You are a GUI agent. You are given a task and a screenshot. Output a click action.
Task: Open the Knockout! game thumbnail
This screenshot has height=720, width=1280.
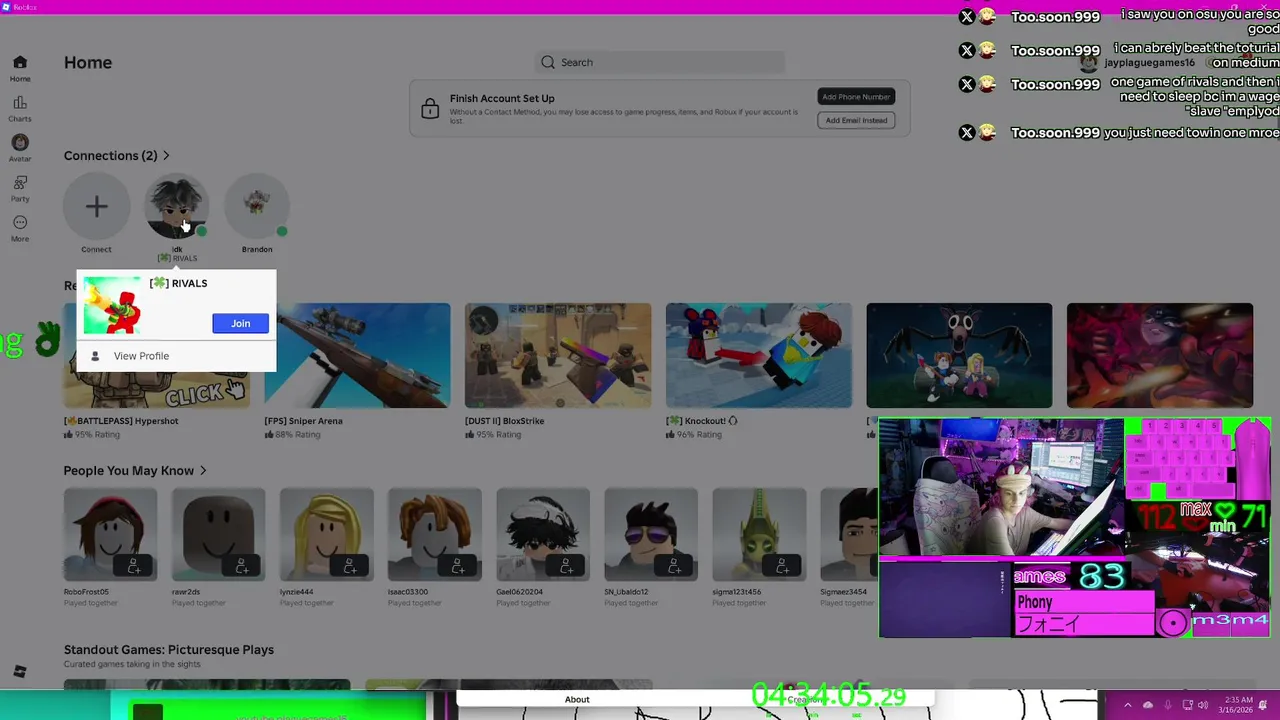click(759, 356)
